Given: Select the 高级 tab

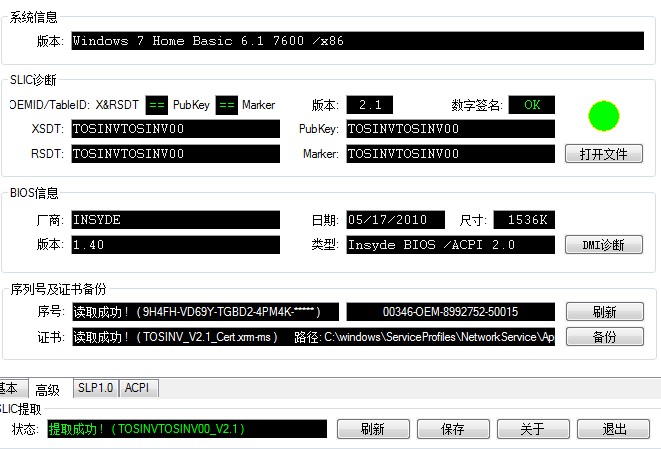Looking at the screenshot, I should click(47, 389).
